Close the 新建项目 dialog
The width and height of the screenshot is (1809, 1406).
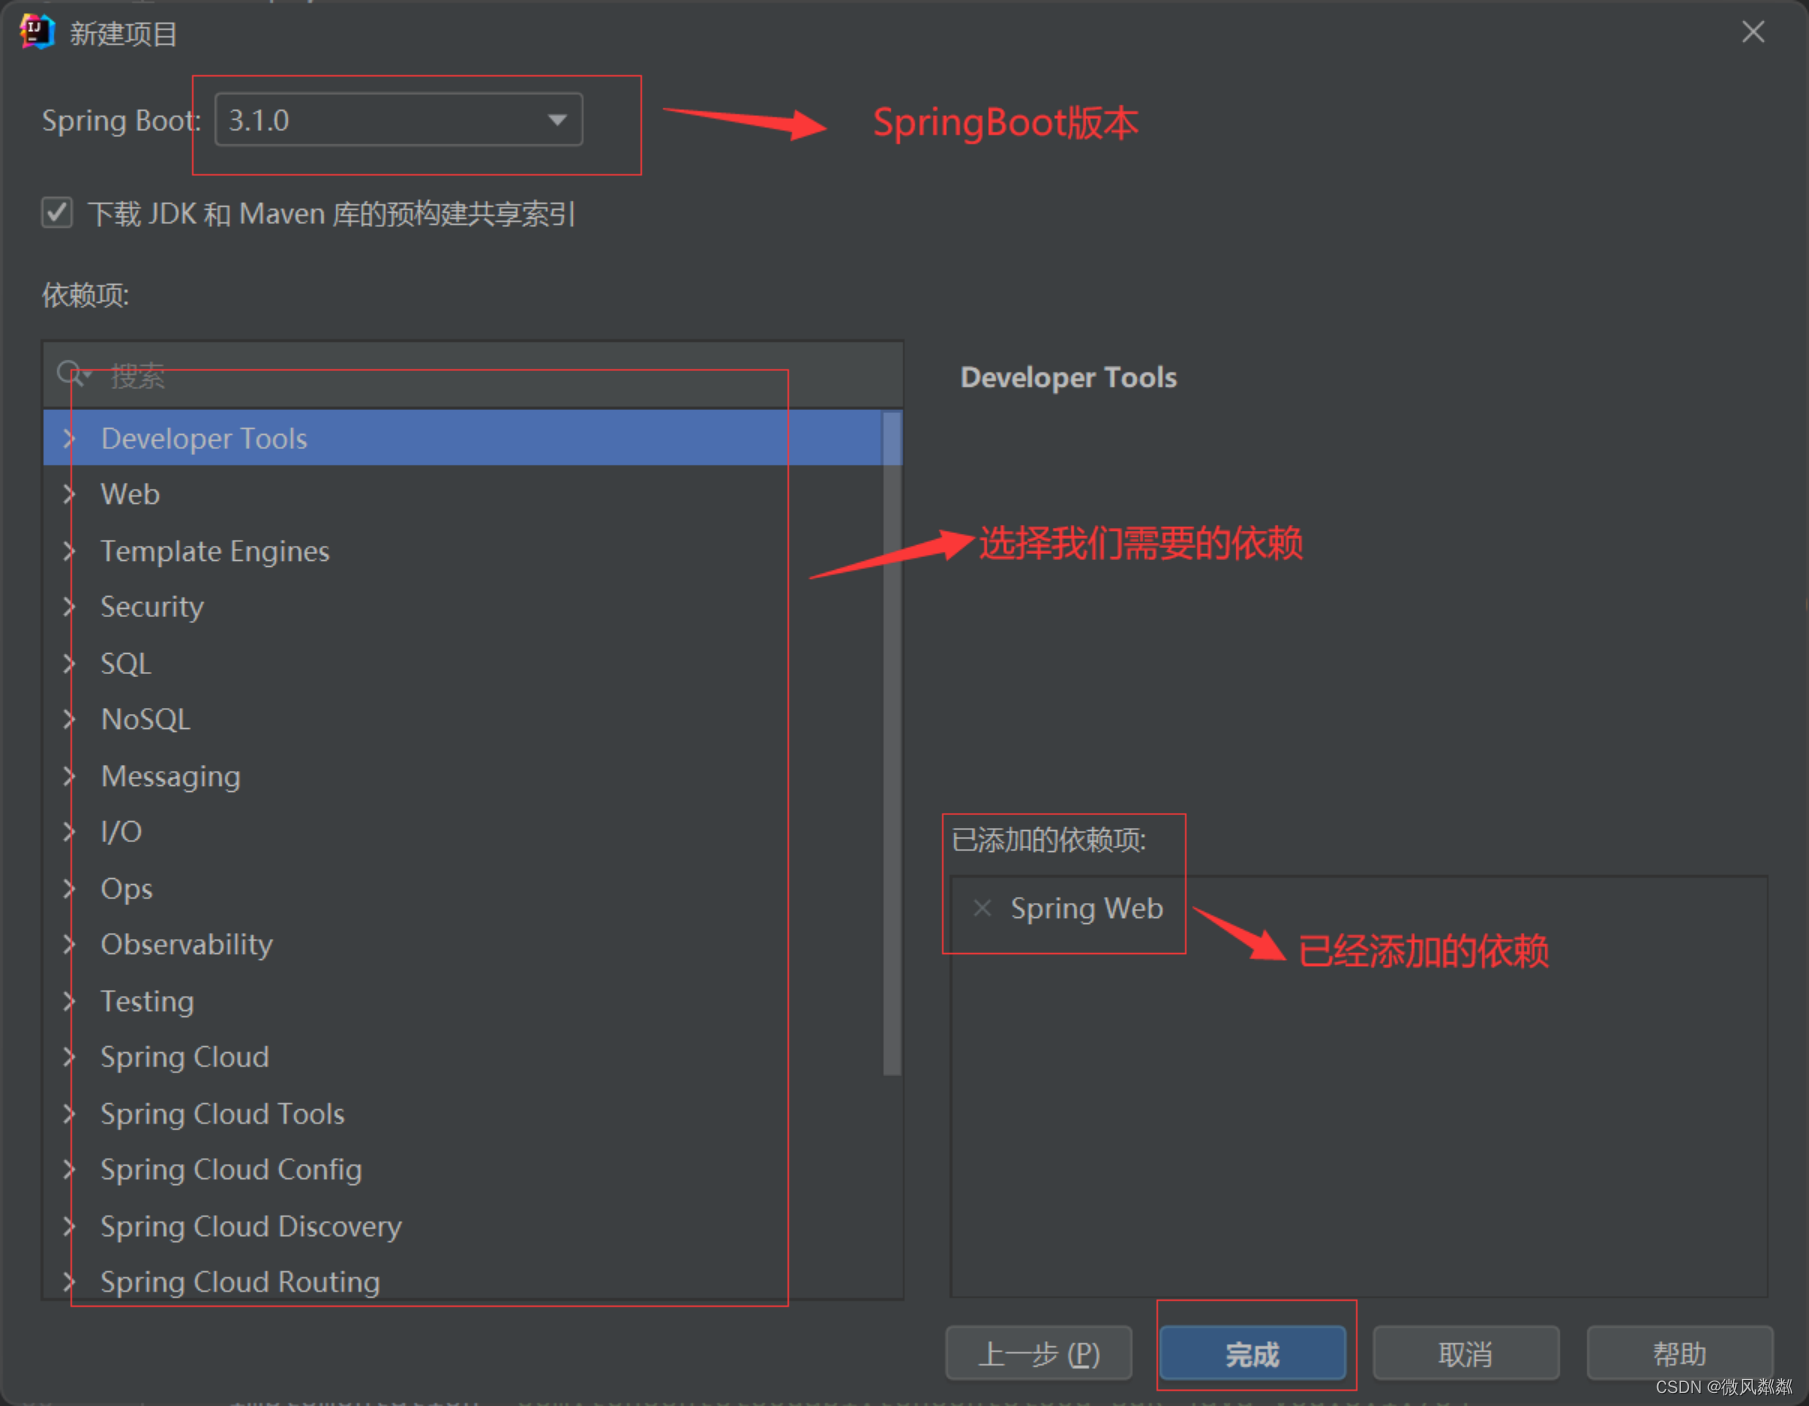click(x=1753, y=32)
